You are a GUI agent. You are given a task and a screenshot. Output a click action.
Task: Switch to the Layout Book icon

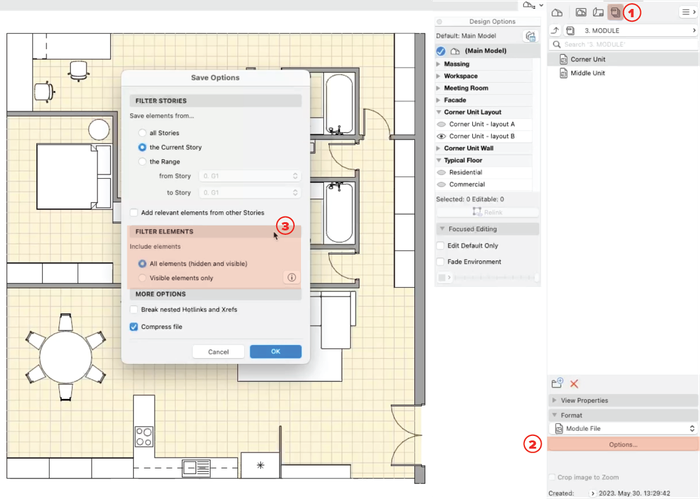coord(598,12)
